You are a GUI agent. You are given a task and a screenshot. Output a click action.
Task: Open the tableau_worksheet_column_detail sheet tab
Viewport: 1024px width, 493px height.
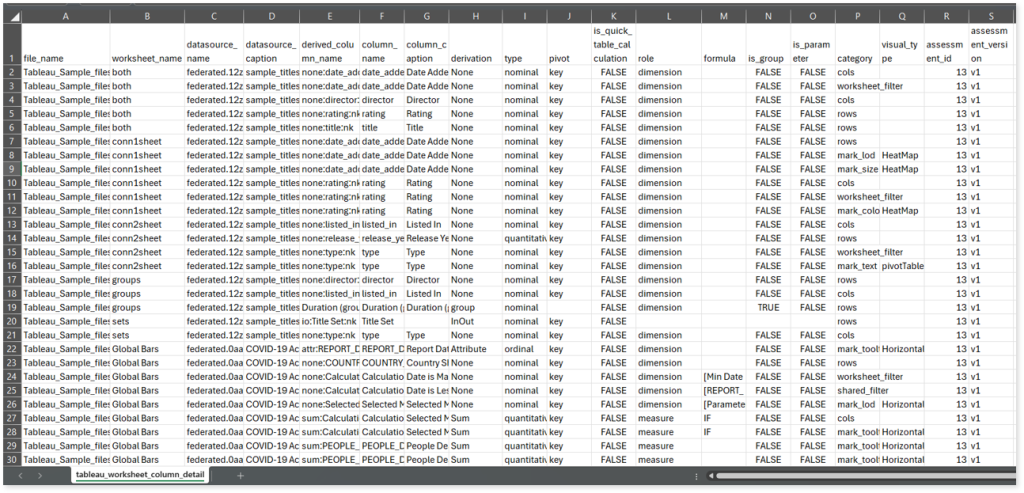point(140,475)
